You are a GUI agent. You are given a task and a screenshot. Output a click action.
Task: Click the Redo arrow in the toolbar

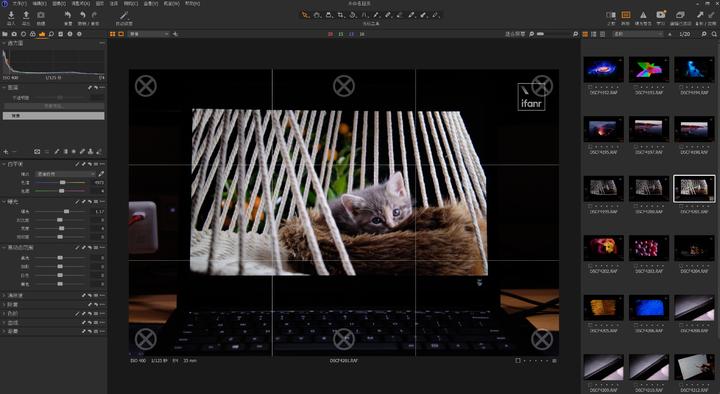coord(95,15)
